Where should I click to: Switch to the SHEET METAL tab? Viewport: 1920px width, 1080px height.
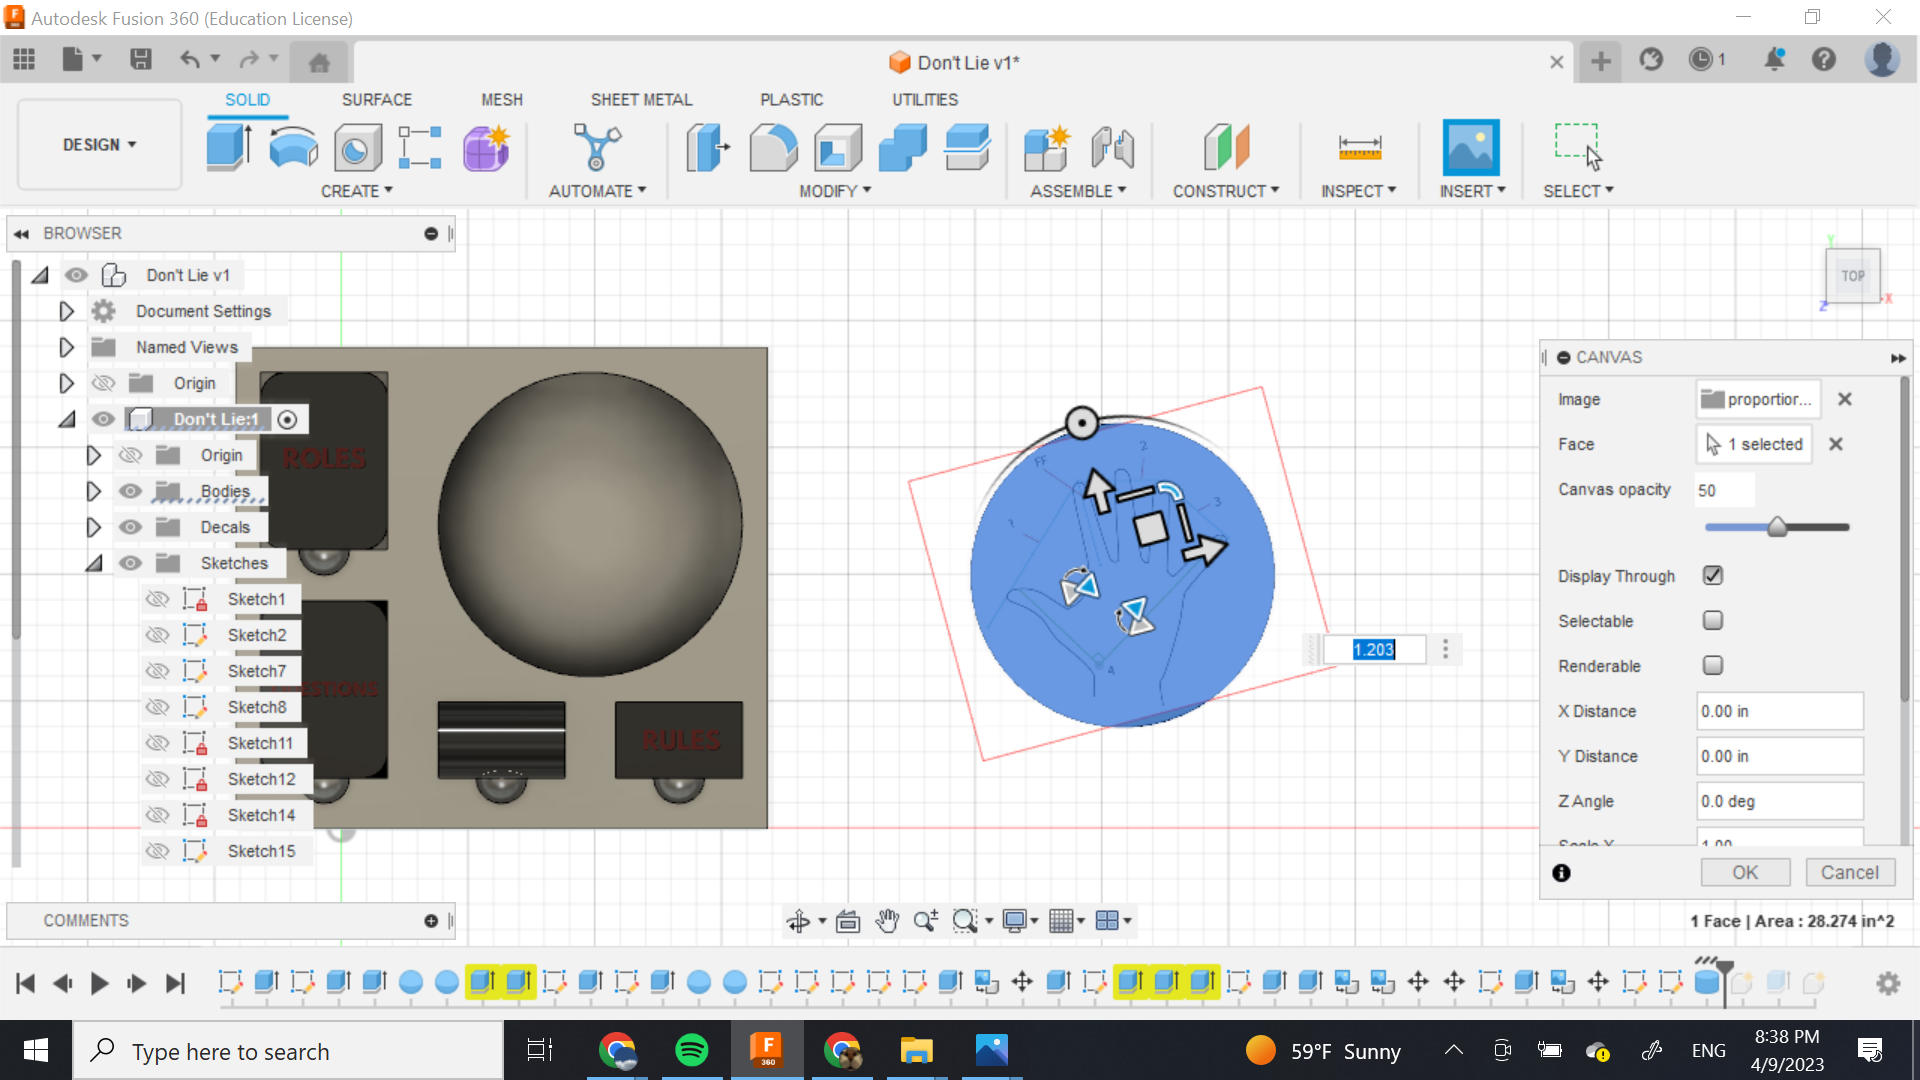pos(641,100)
